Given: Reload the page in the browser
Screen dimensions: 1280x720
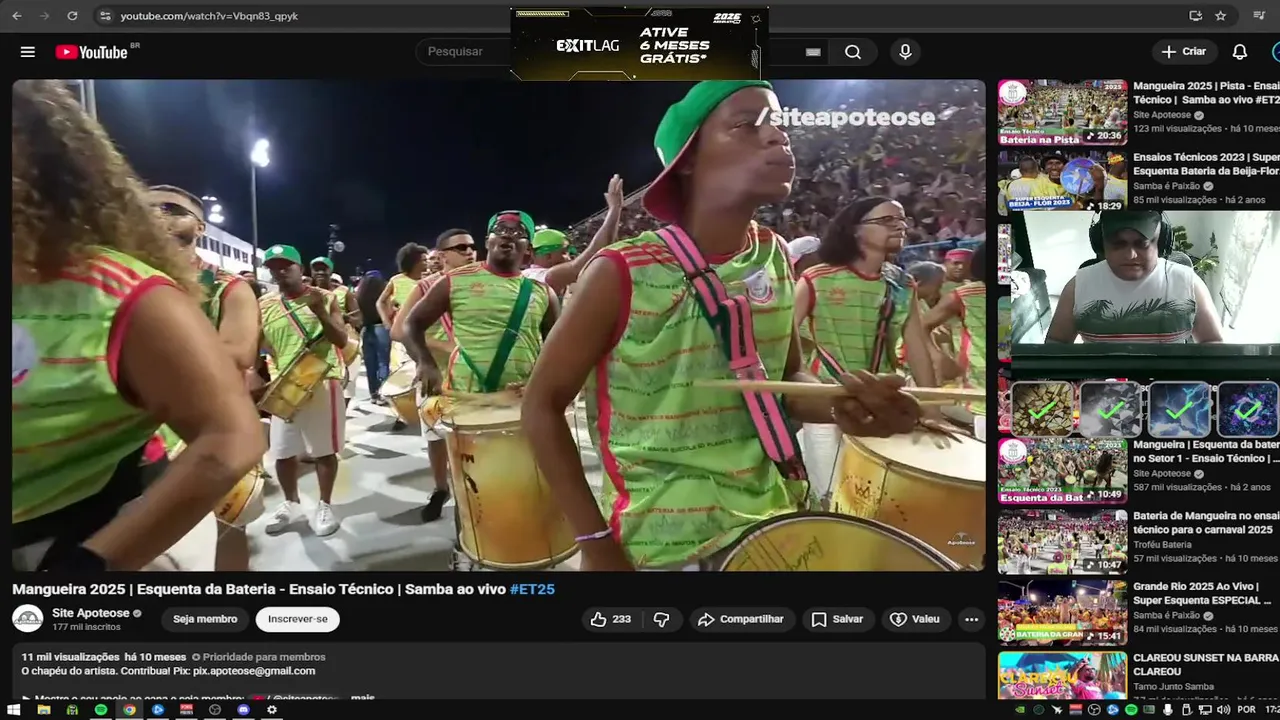Looking at the screenshot, I should 72,16.
